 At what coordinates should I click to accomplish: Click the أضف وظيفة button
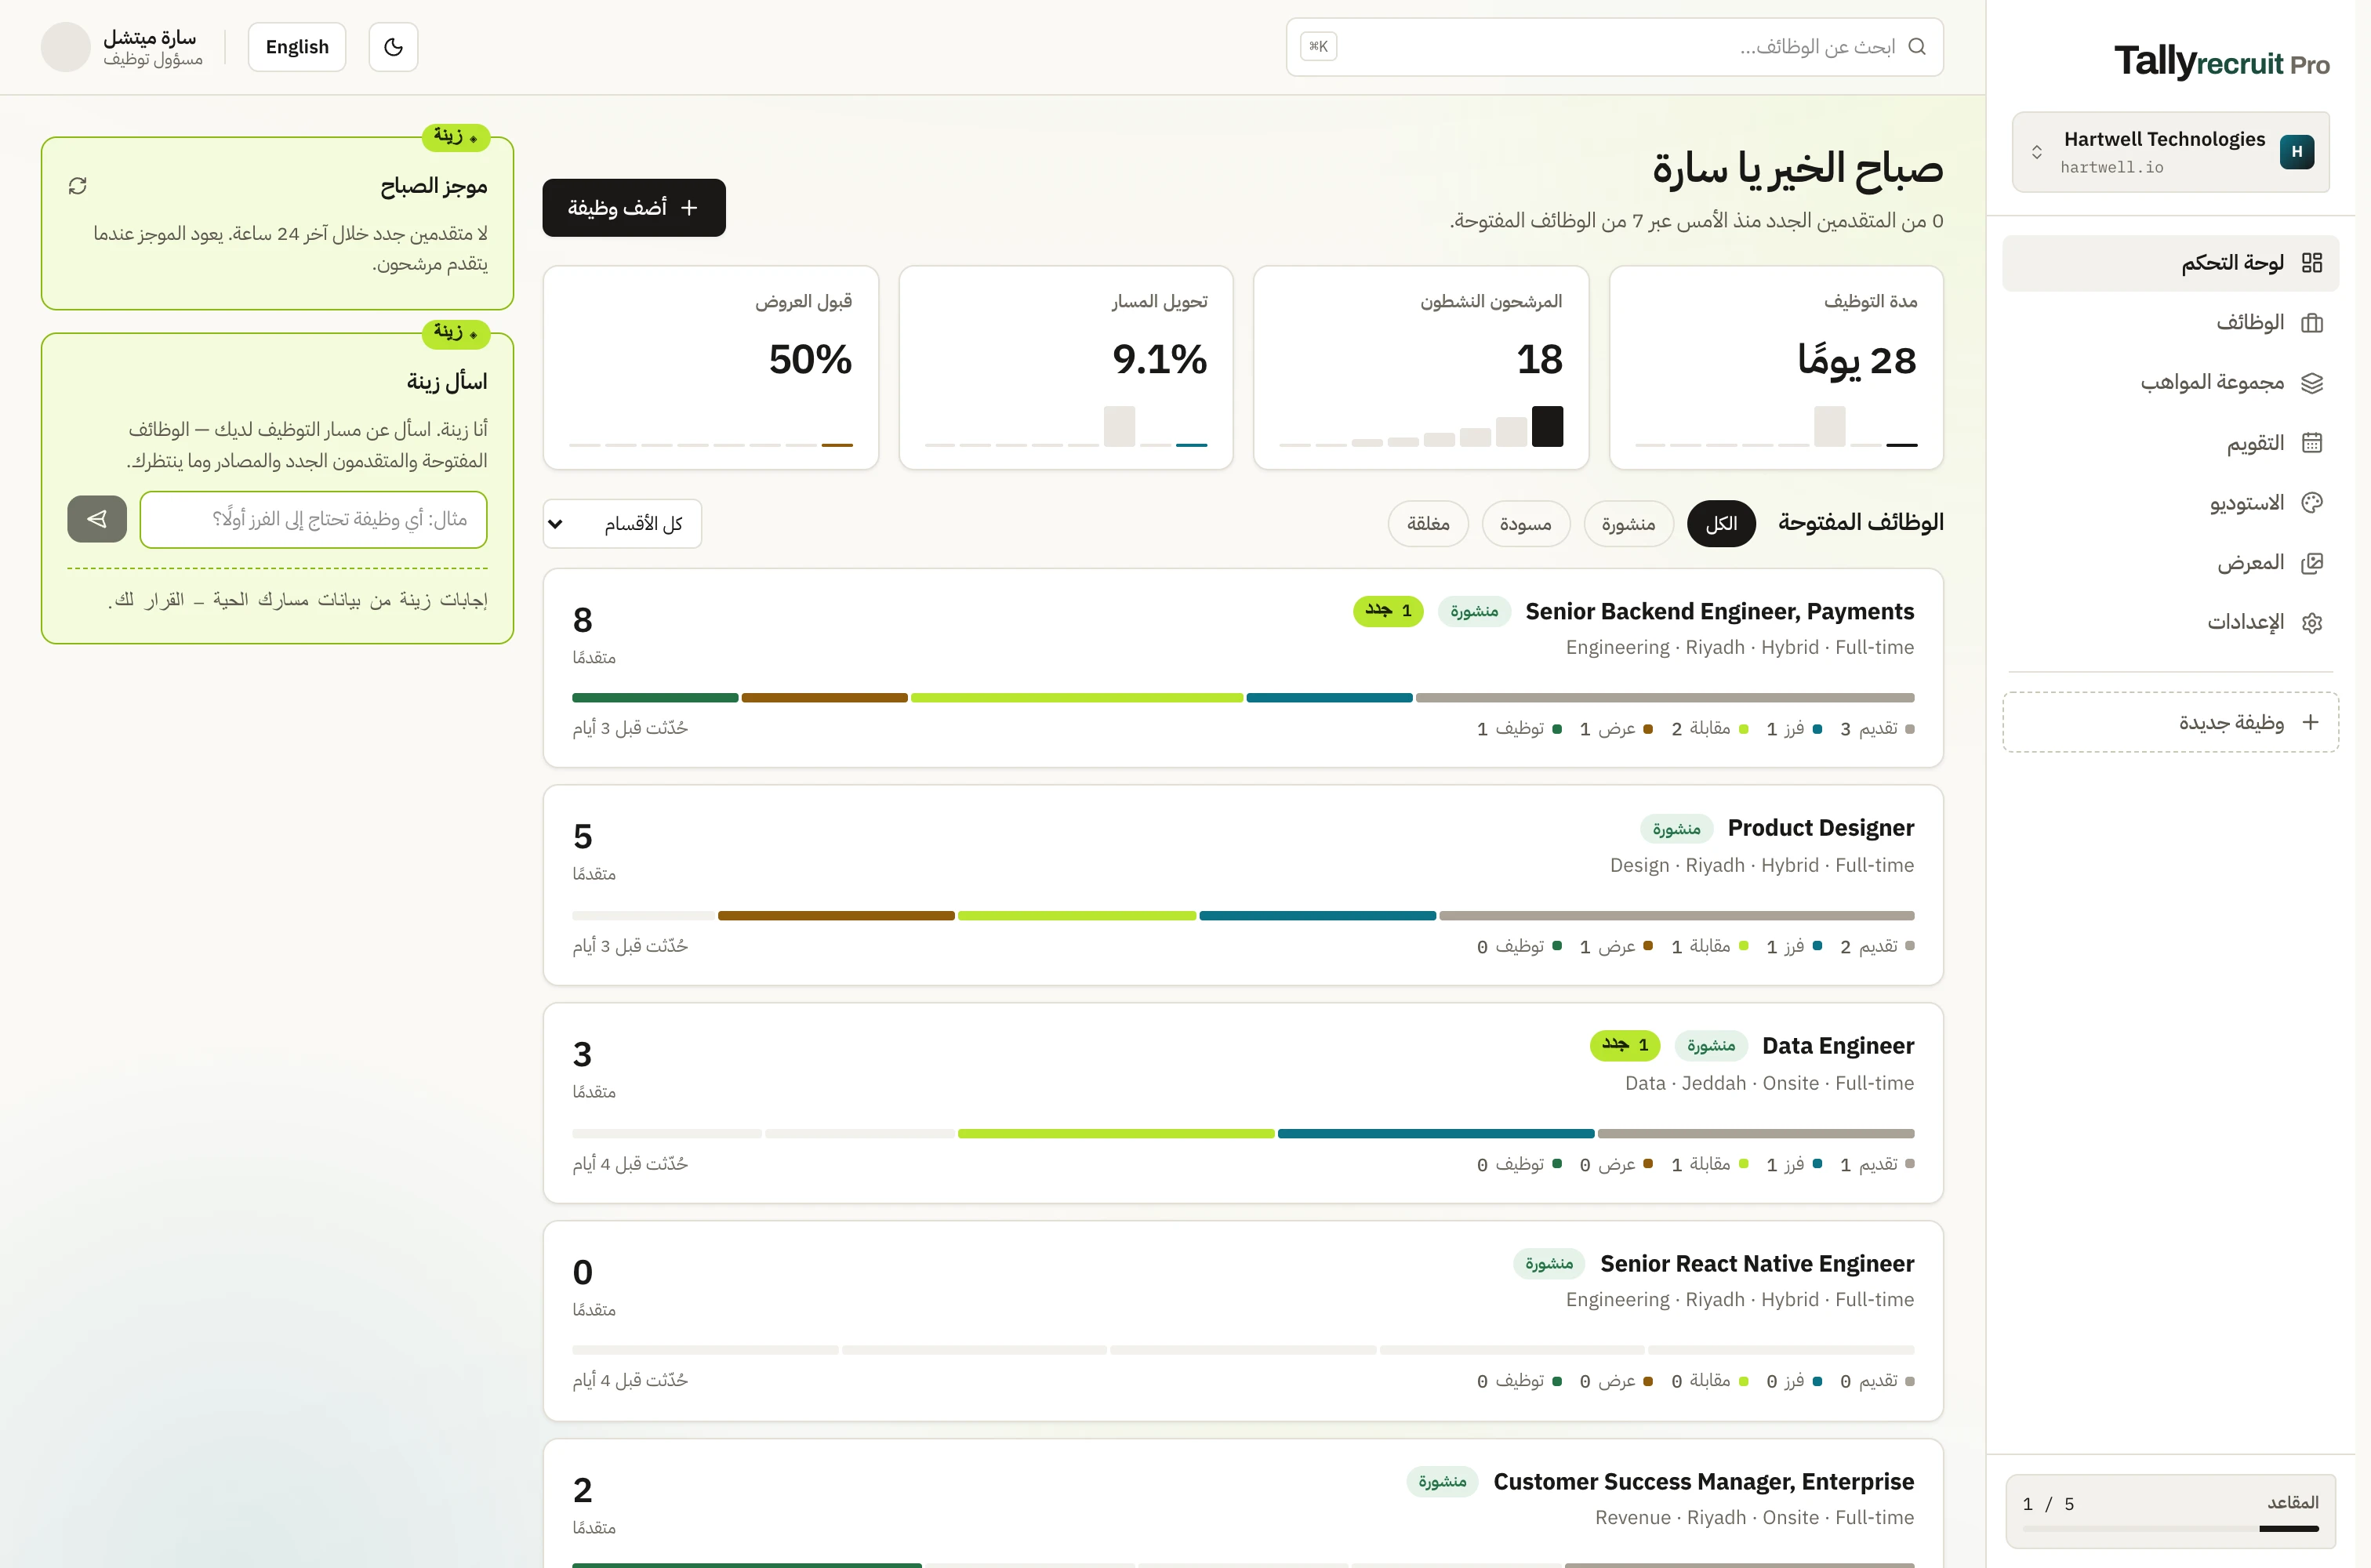tap(634, 208)
